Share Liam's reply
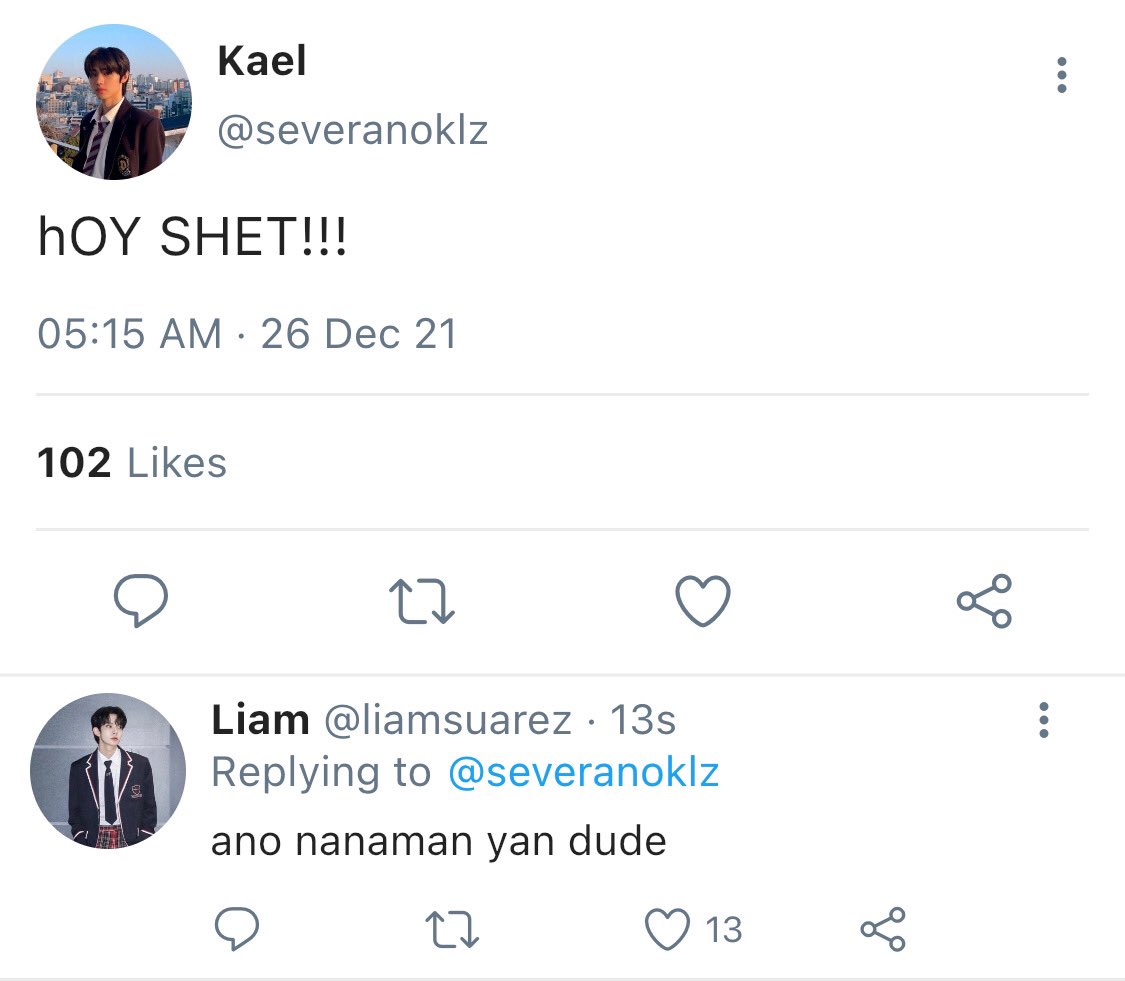This screenshot has width=1125, height=981. (x=883, y=929)
